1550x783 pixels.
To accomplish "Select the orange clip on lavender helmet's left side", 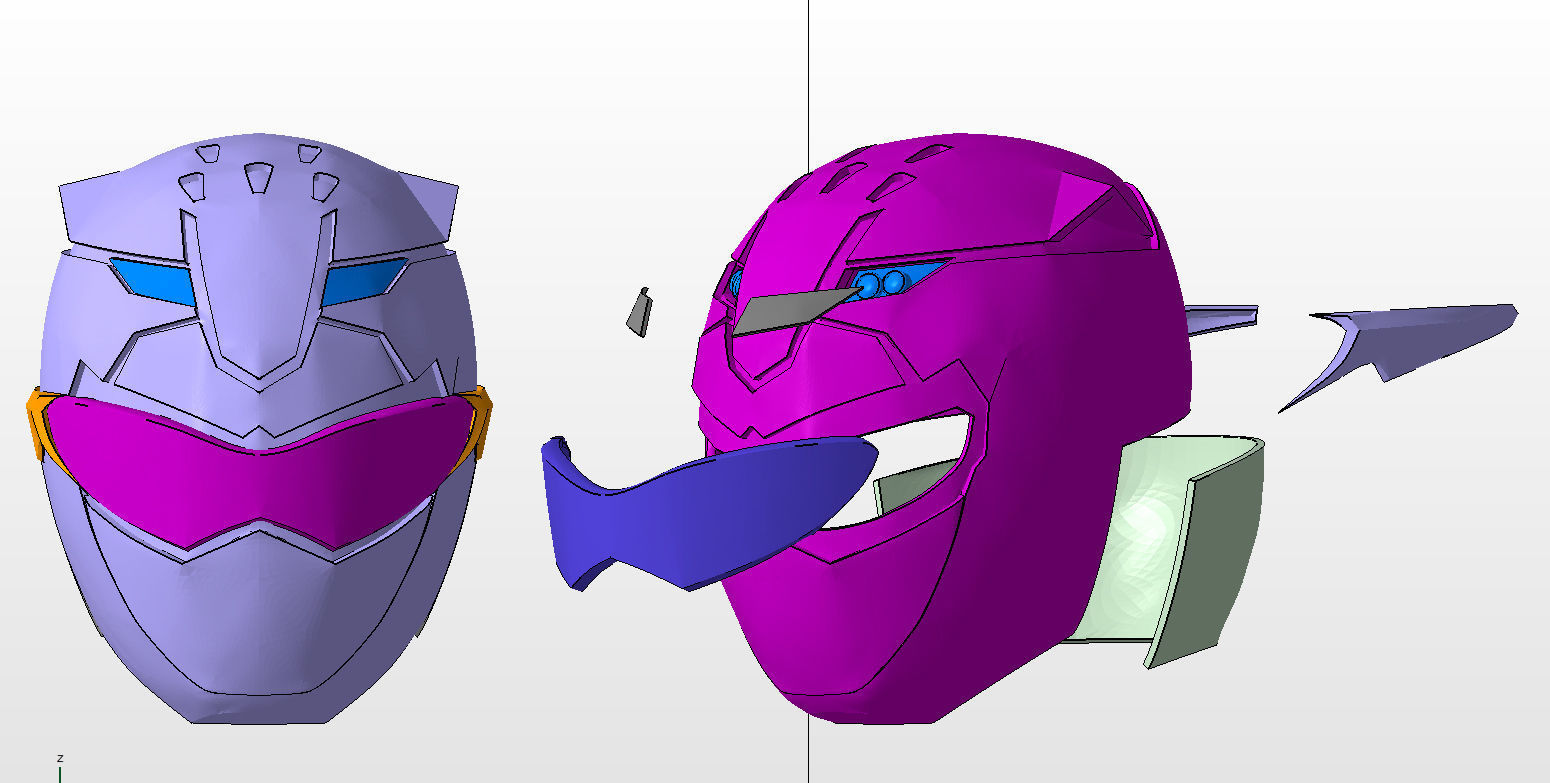I will [x=40, y=425].
